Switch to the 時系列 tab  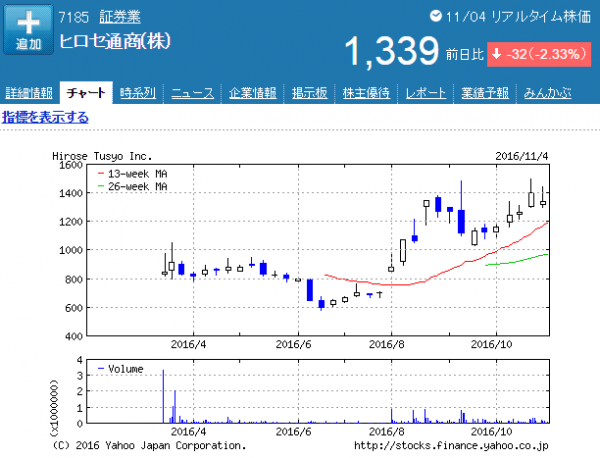click(x=138, y=93)
